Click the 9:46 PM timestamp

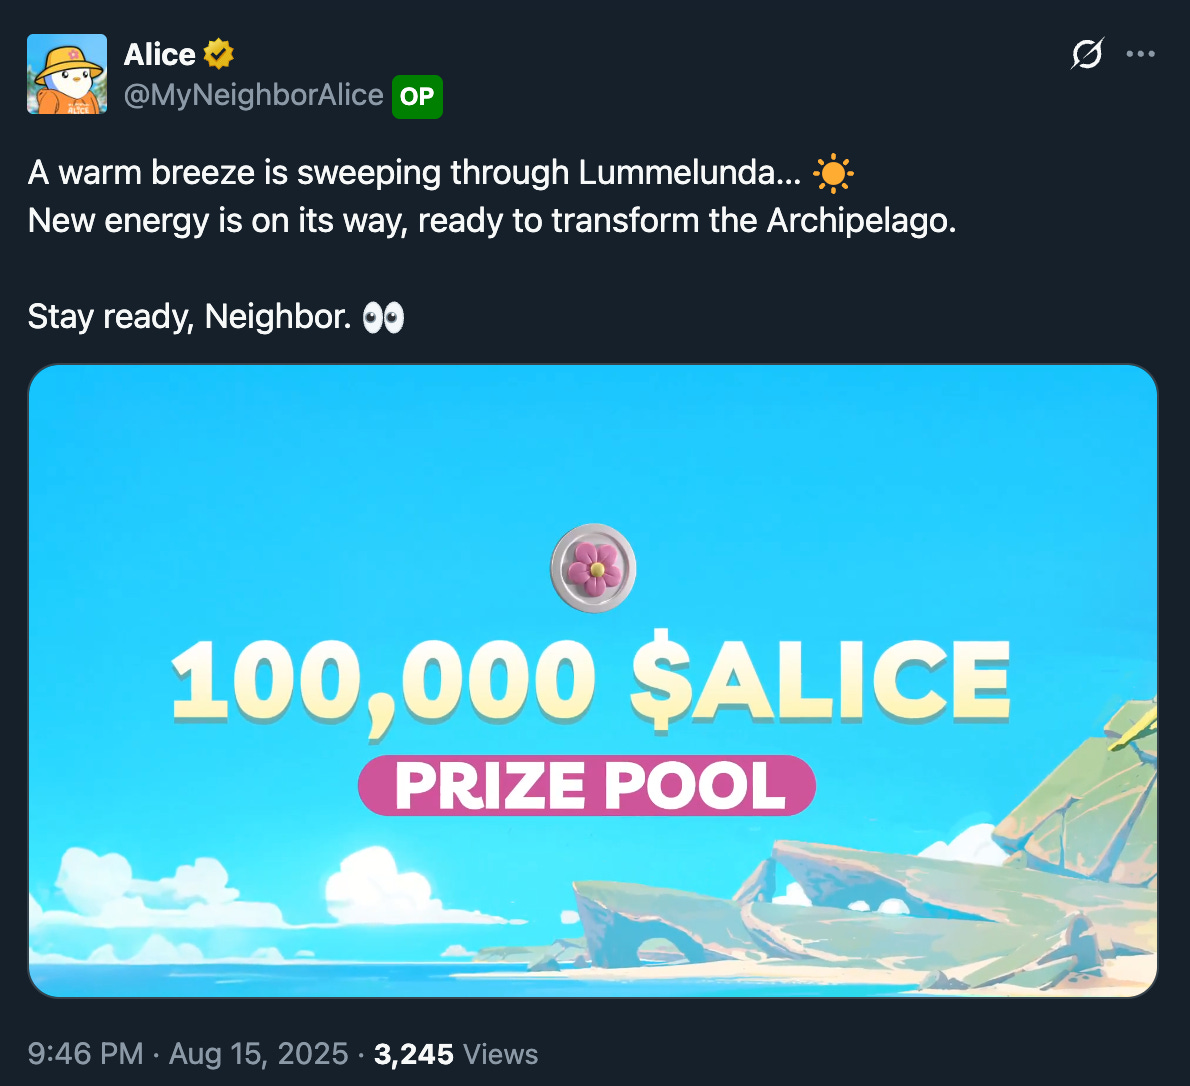(85, 1053)
